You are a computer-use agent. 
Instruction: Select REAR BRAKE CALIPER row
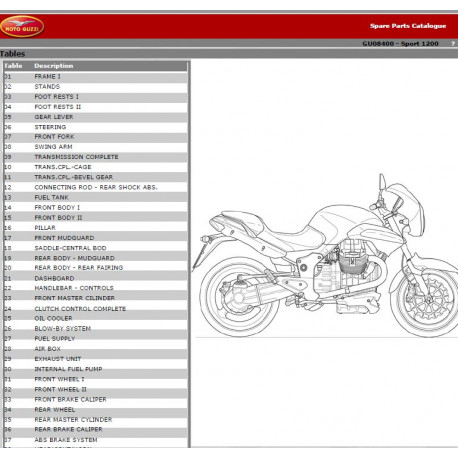(x=96, y=429)
